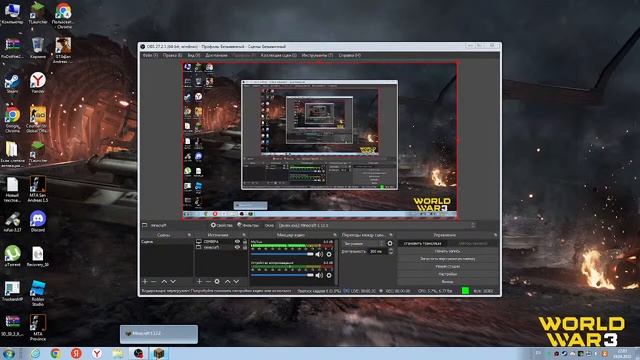Image resolution: width=640 pixels, height=360 pixels.
Task: Move the selected source down
Action: [x=236, y=282]
